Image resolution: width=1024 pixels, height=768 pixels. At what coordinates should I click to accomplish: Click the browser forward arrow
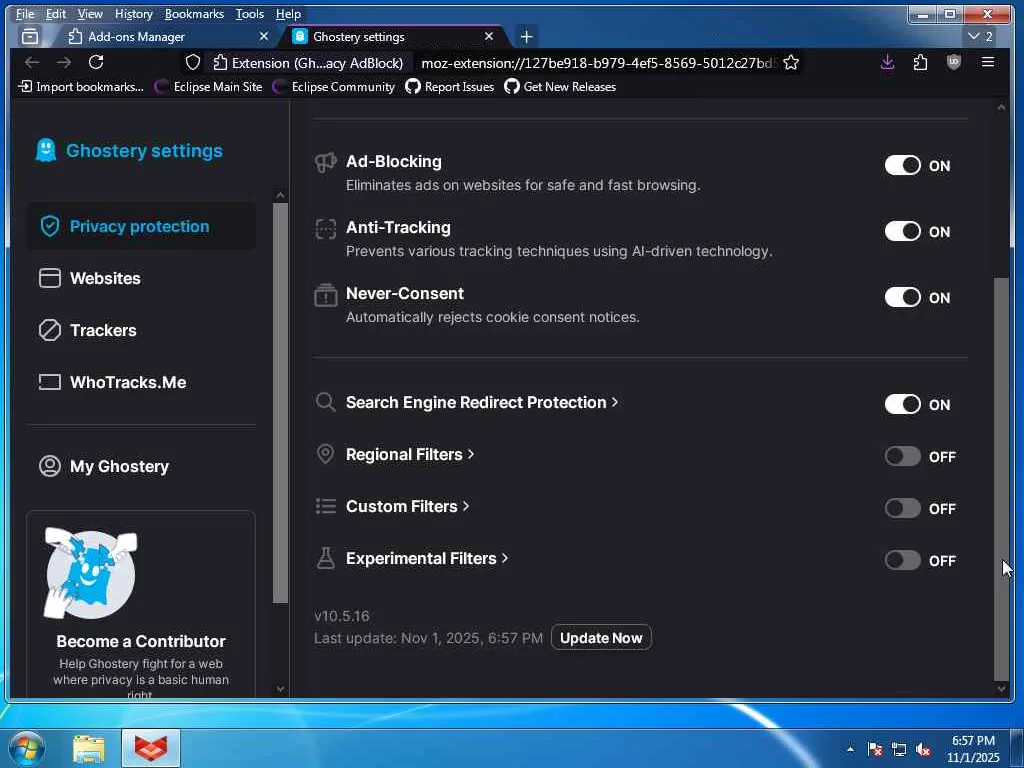click(63, 62)
